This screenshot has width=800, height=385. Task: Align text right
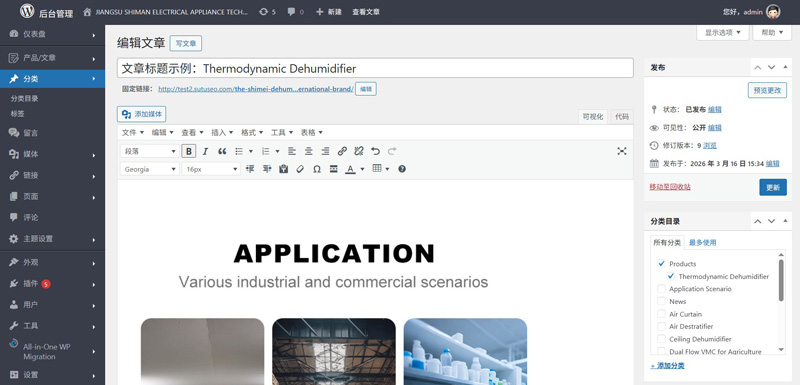[x=325, y=151]
